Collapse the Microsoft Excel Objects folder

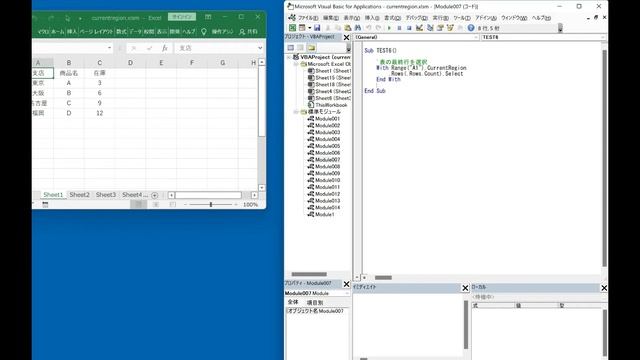pyautogui.click(x=296, y=64)
